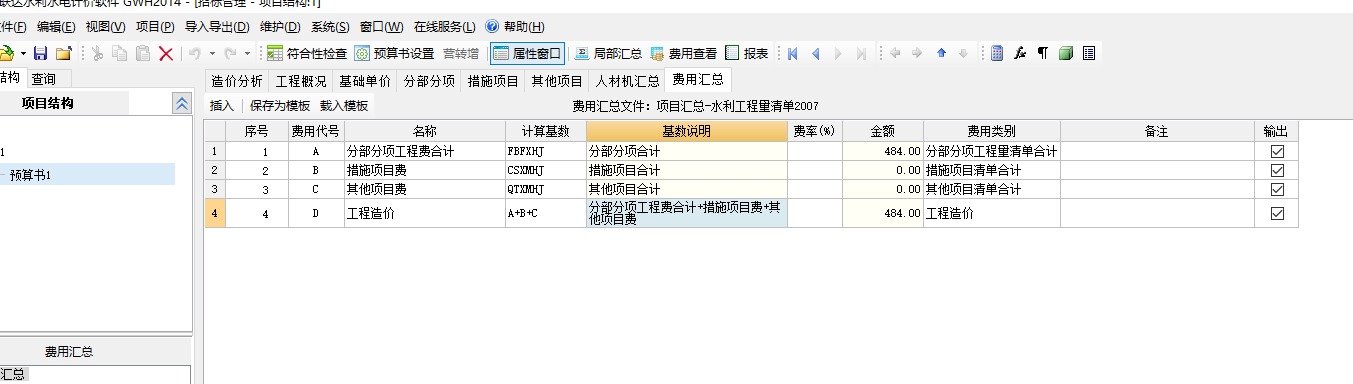The image size is (1353, 384).
Task: Click the Copy icon in the toolbar
Action: pos(120,53)
